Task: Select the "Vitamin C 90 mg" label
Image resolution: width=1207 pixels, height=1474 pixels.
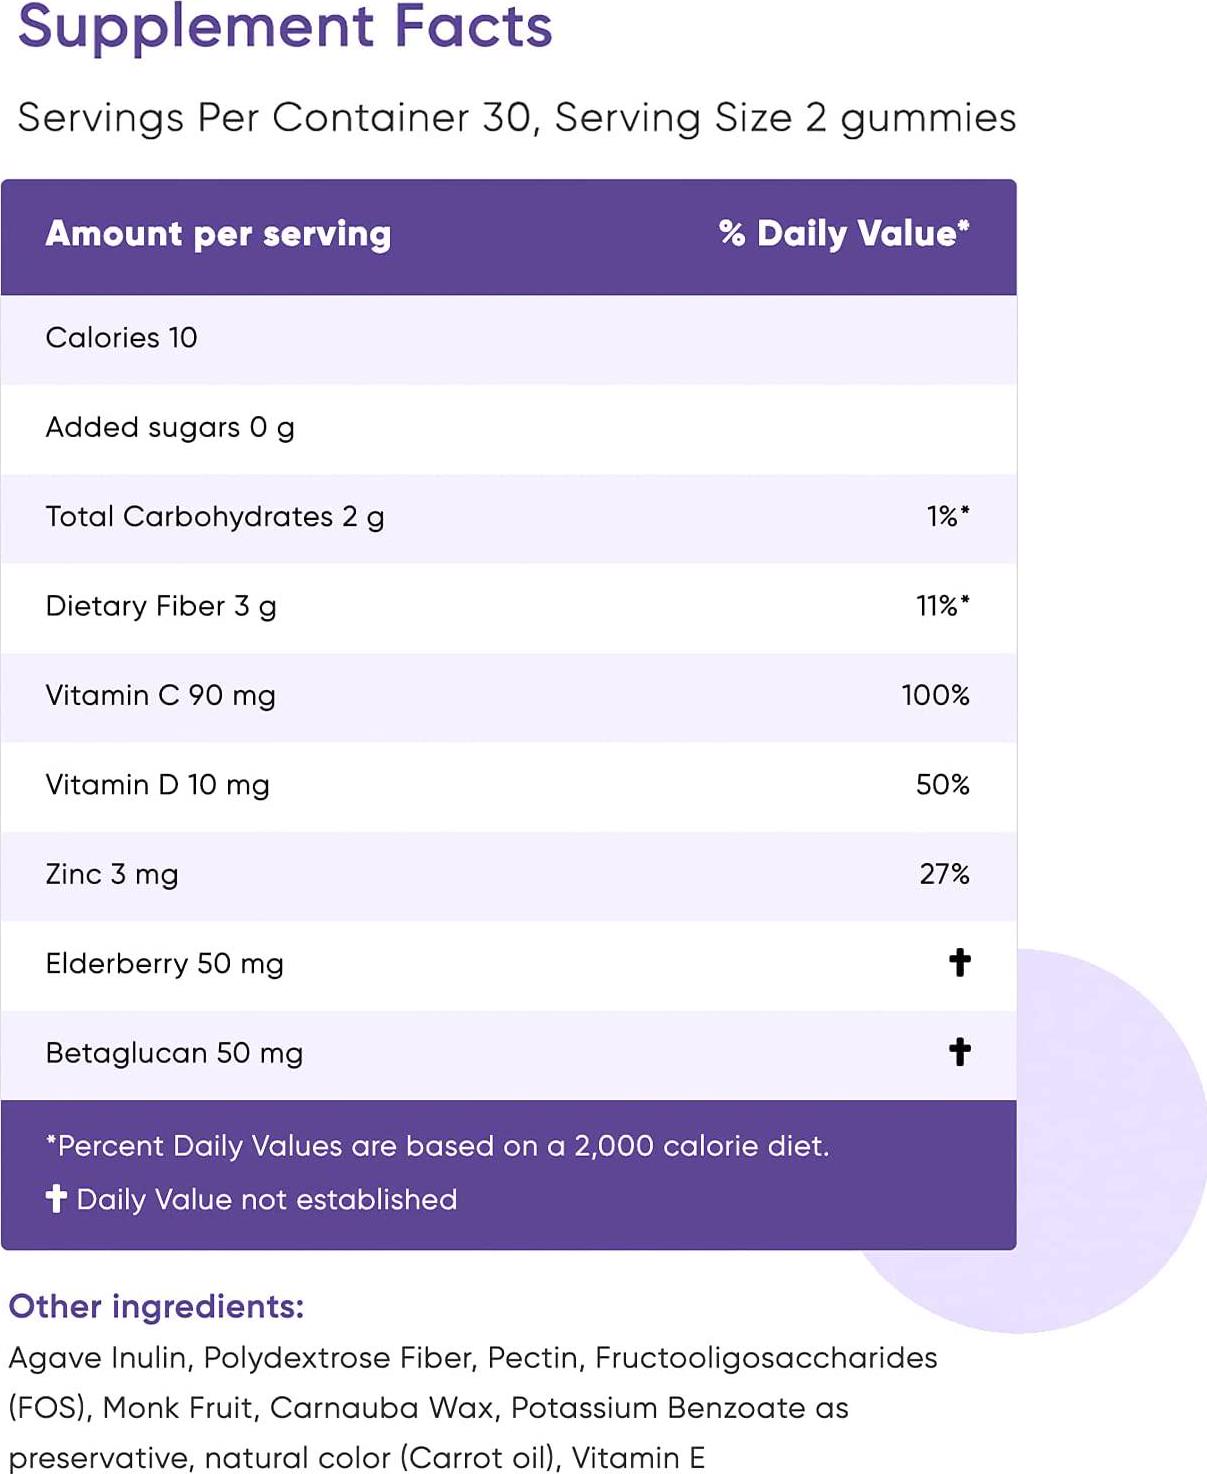Action: click(x=160, y=696)
